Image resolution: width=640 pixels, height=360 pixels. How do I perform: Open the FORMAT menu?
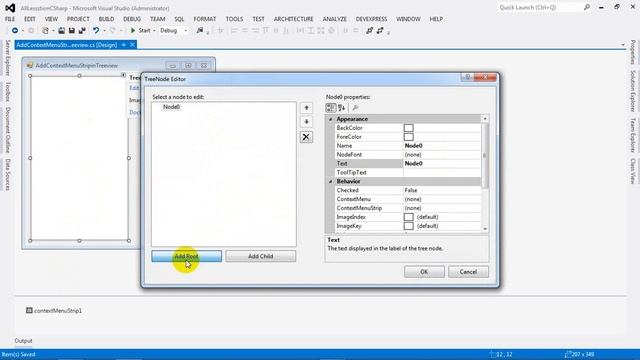click(204, 19)
